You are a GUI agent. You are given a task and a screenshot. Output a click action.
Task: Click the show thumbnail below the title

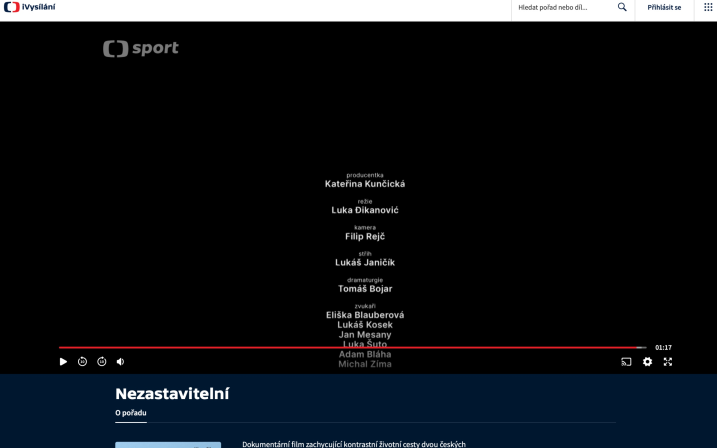[168, 445]
